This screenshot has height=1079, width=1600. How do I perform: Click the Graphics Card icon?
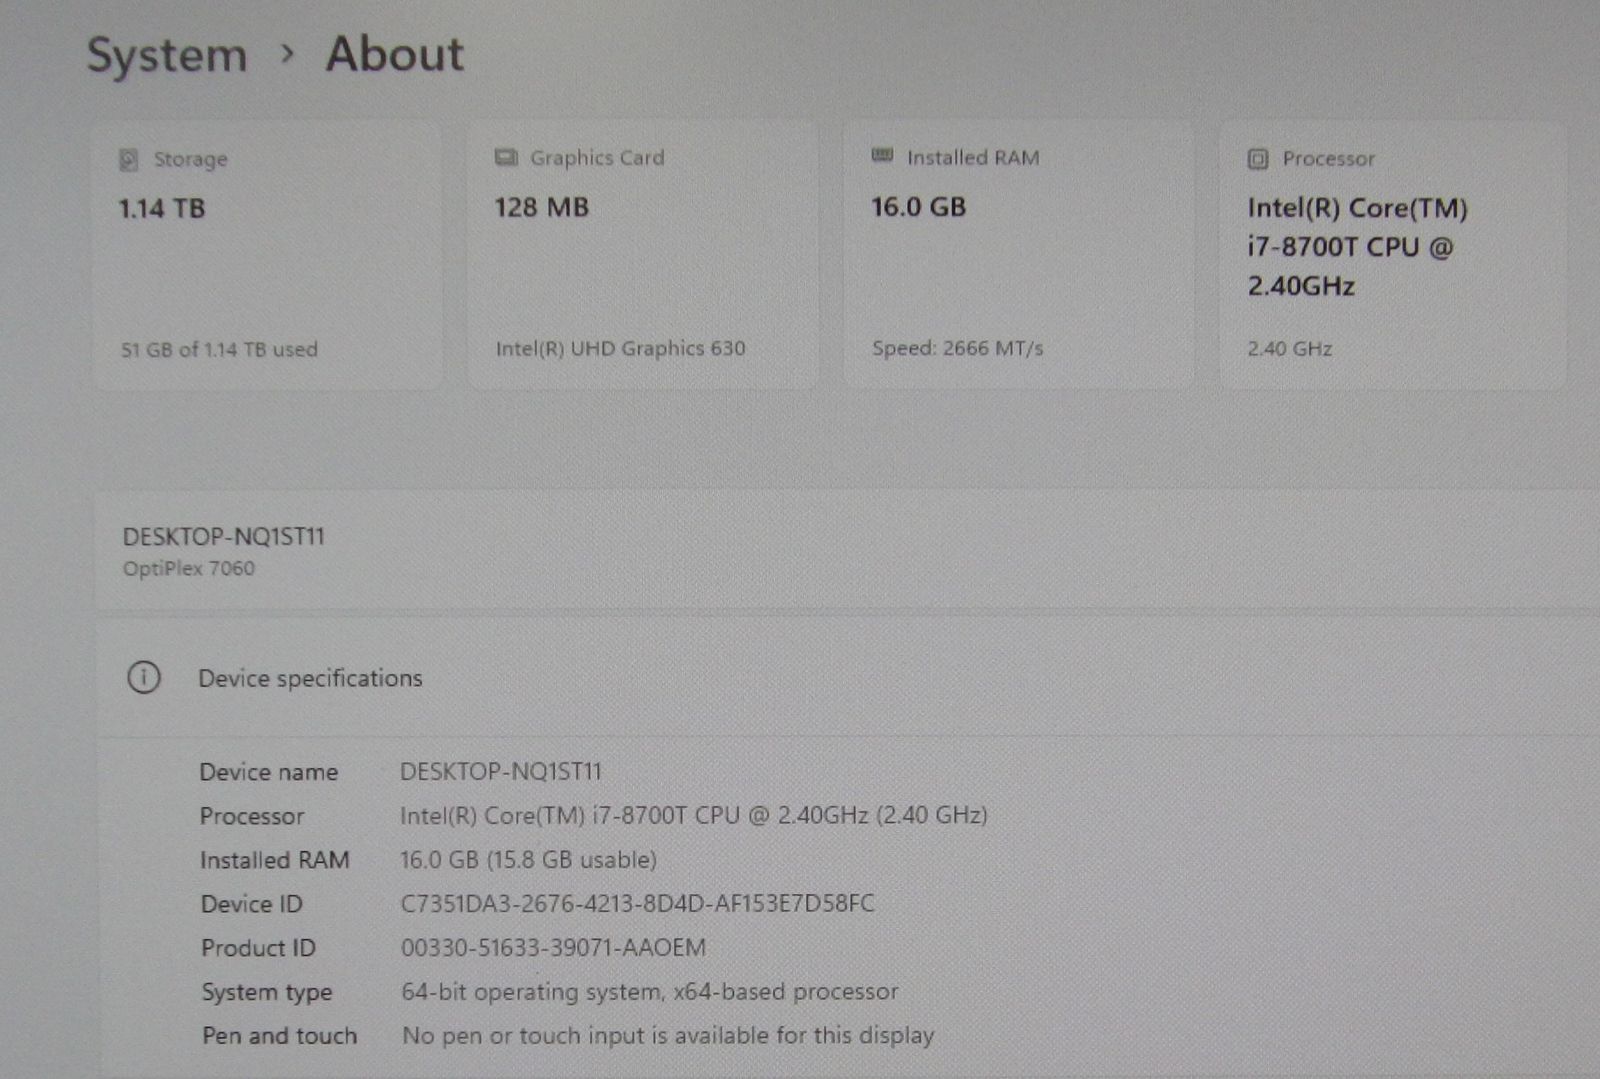coord(506,158)
